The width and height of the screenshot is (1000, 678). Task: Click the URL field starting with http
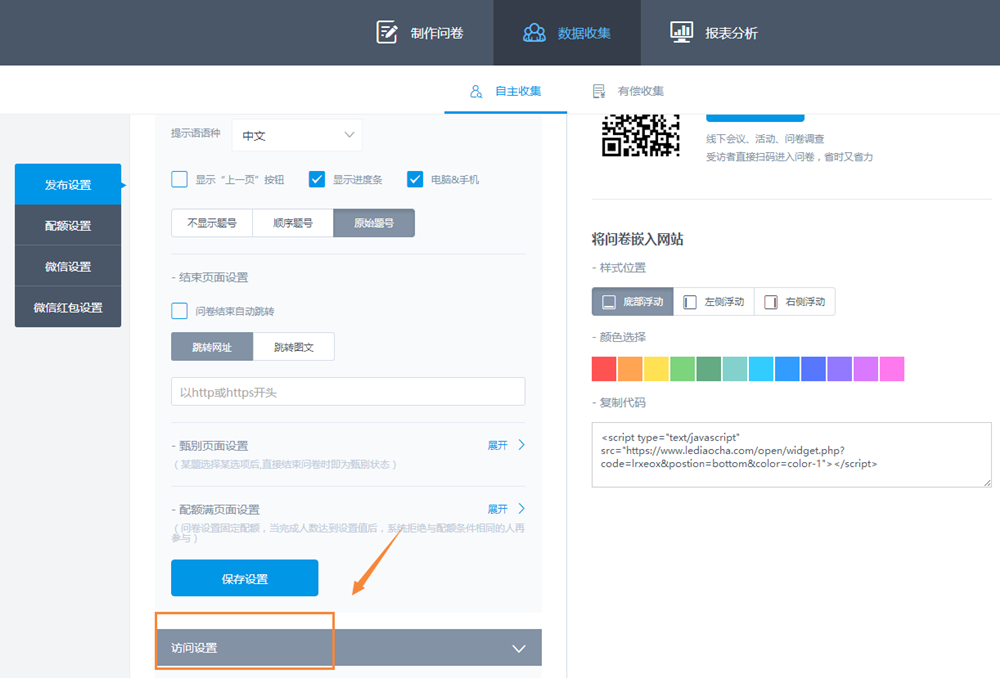pyautogui.click(x=348, y=392)
